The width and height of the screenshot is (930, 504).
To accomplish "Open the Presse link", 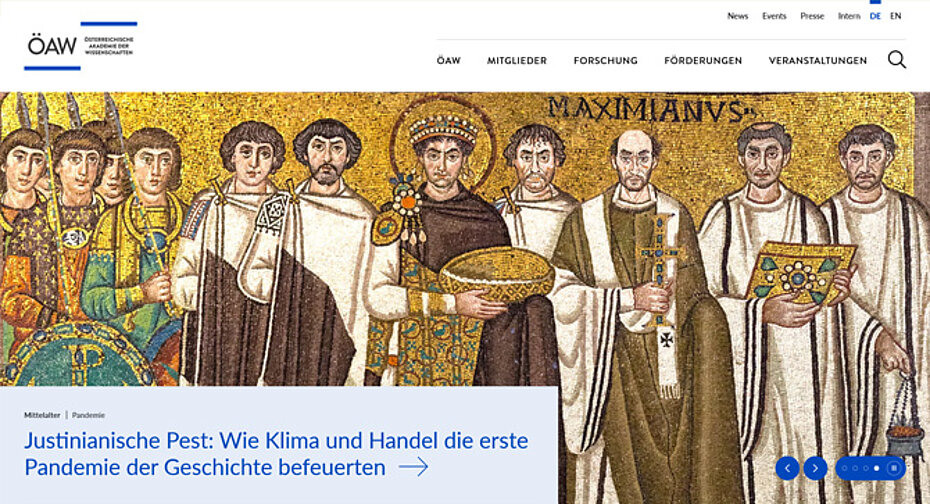I will click(x=812, y=16).
